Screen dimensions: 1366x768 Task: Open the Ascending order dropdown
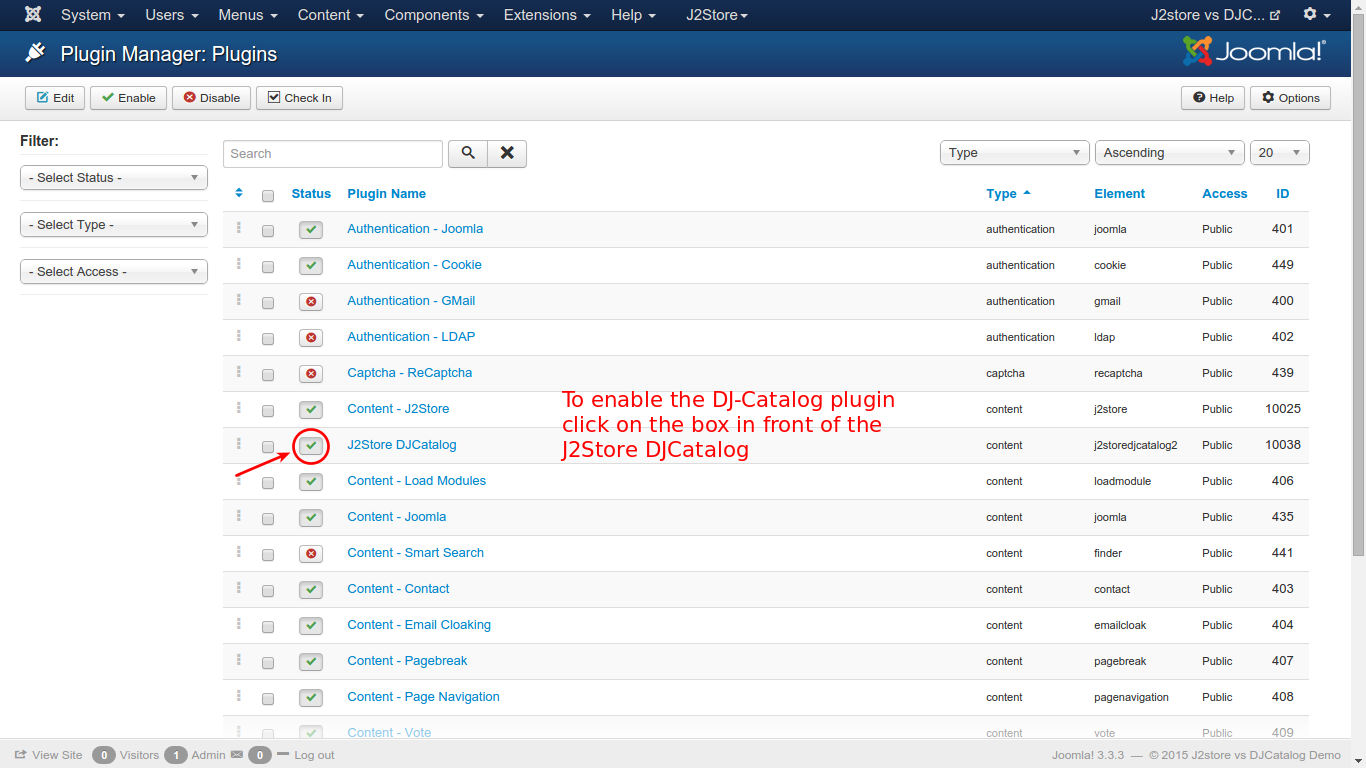click(1170, 153)
